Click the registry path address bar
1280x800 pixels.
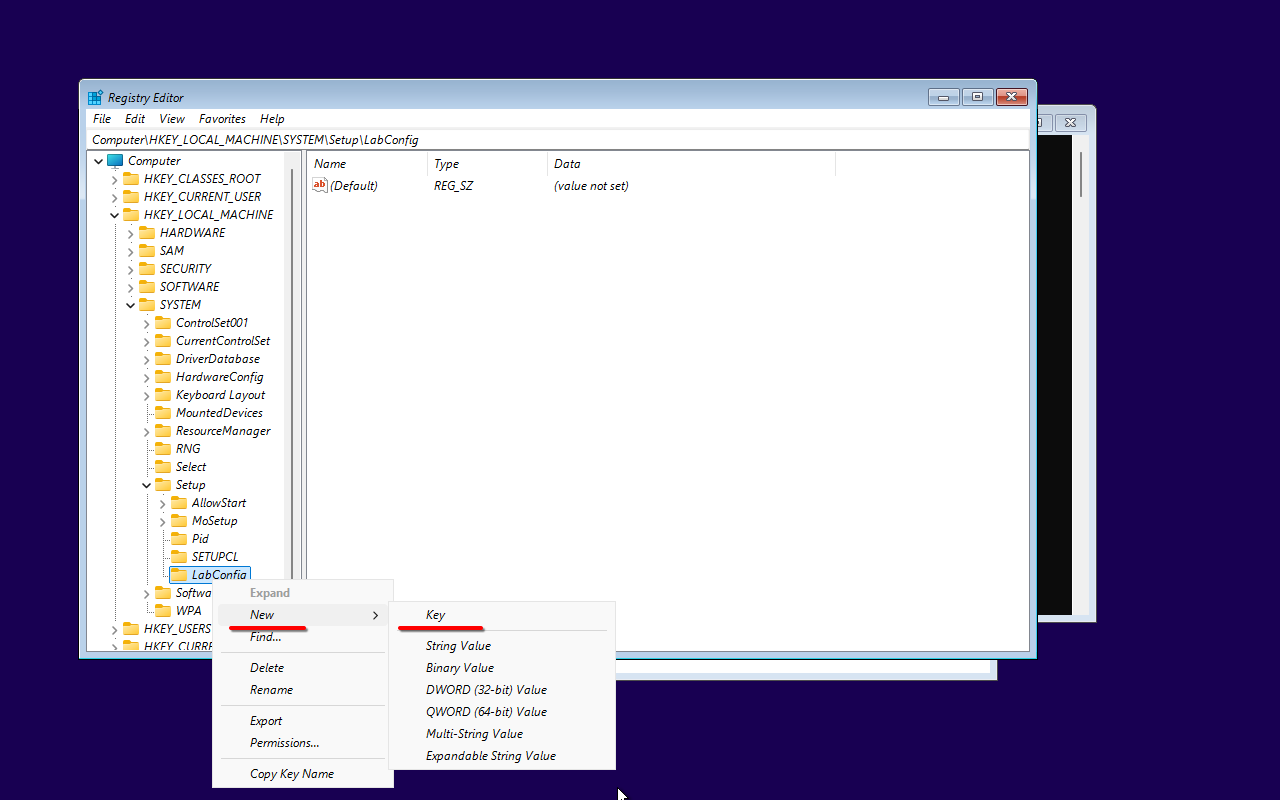[558, 140]
